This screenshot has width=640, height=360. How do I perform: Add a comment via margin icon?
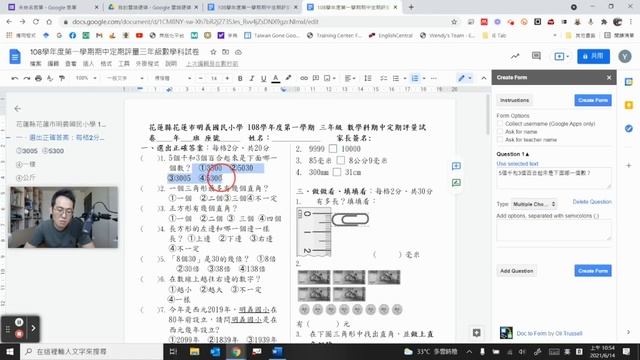456,166
